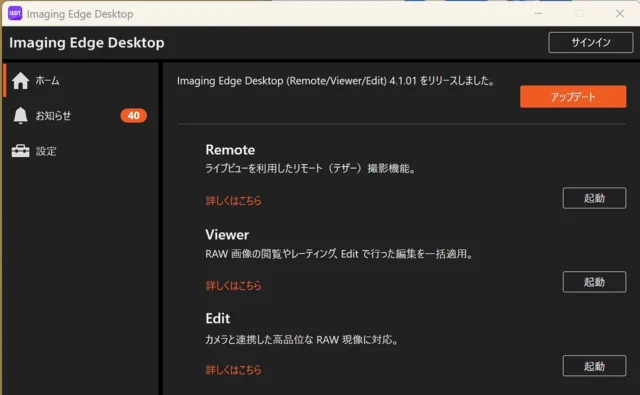Open 詳しくはこちら link under Viewer
Image resolution: width=640 pixels, height=395 pixels.
233,285
